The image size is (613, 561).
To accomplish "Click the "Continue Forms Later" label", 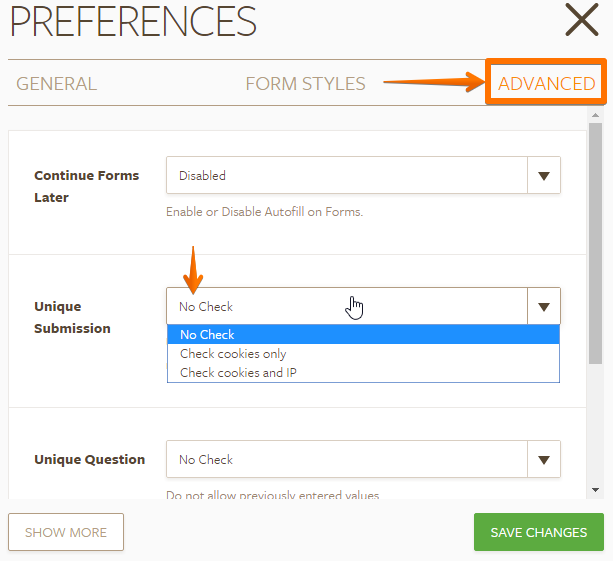I will click(x=87, y=186).
